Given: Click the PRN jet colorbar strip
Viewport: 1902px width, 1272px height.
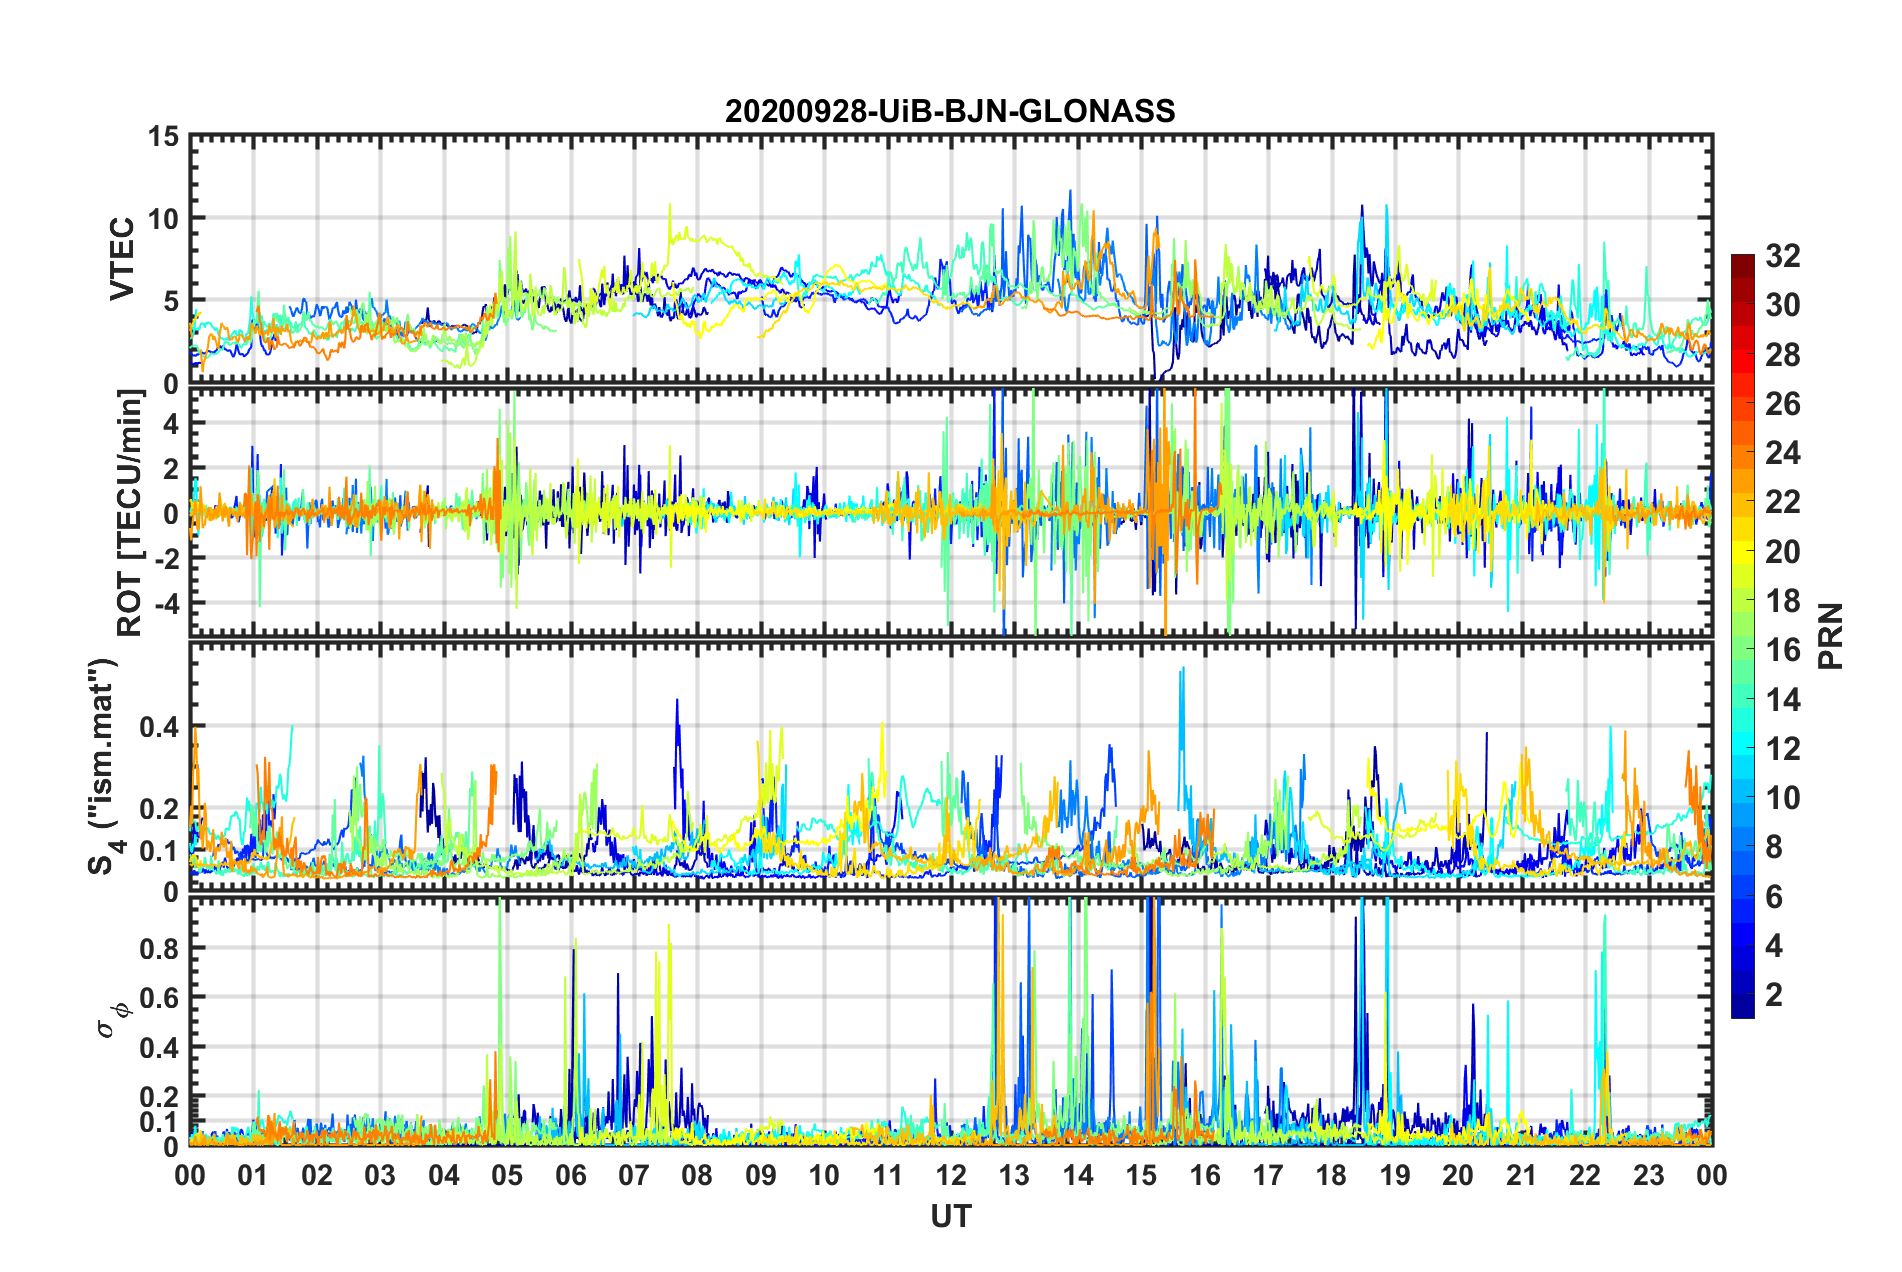Looking at the screenshot, I should 1743,636.
